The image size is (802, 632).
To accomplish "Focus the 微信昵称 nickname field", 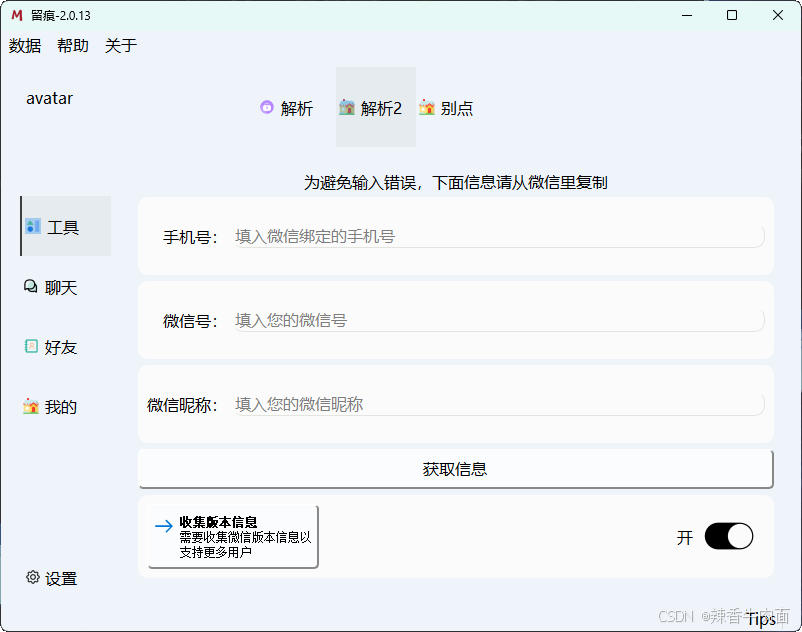I will click(x=499, y=404).
